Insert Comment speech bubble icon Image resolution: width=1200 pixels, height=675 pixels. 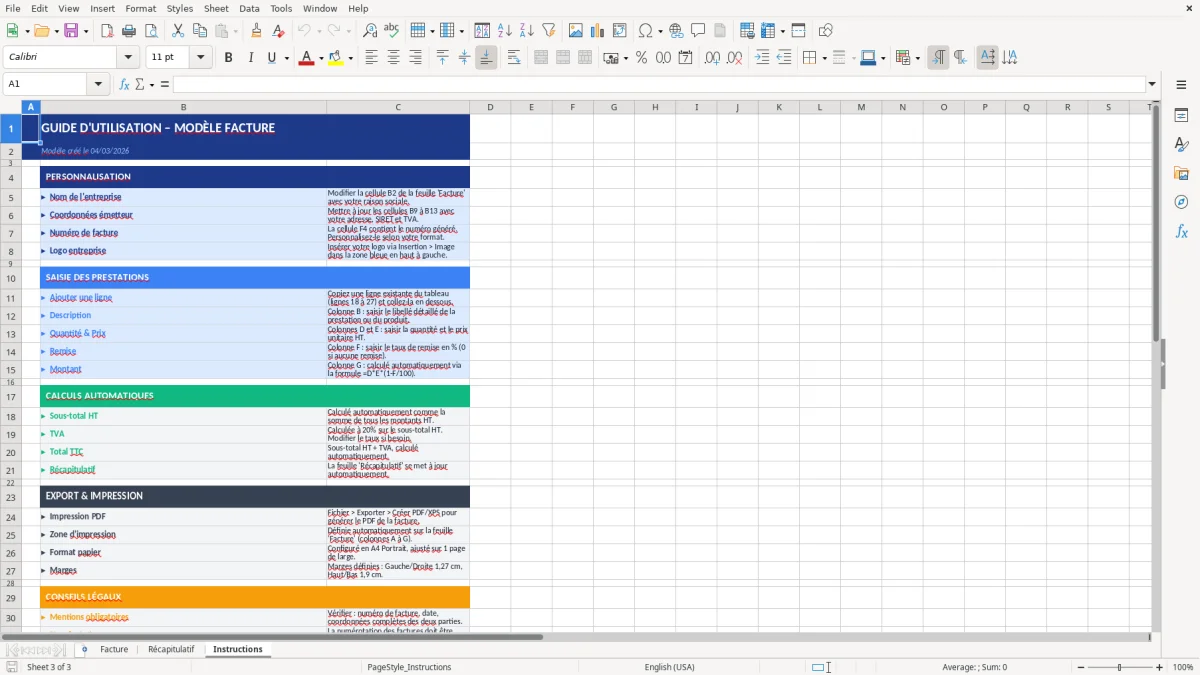coord(697,31)
